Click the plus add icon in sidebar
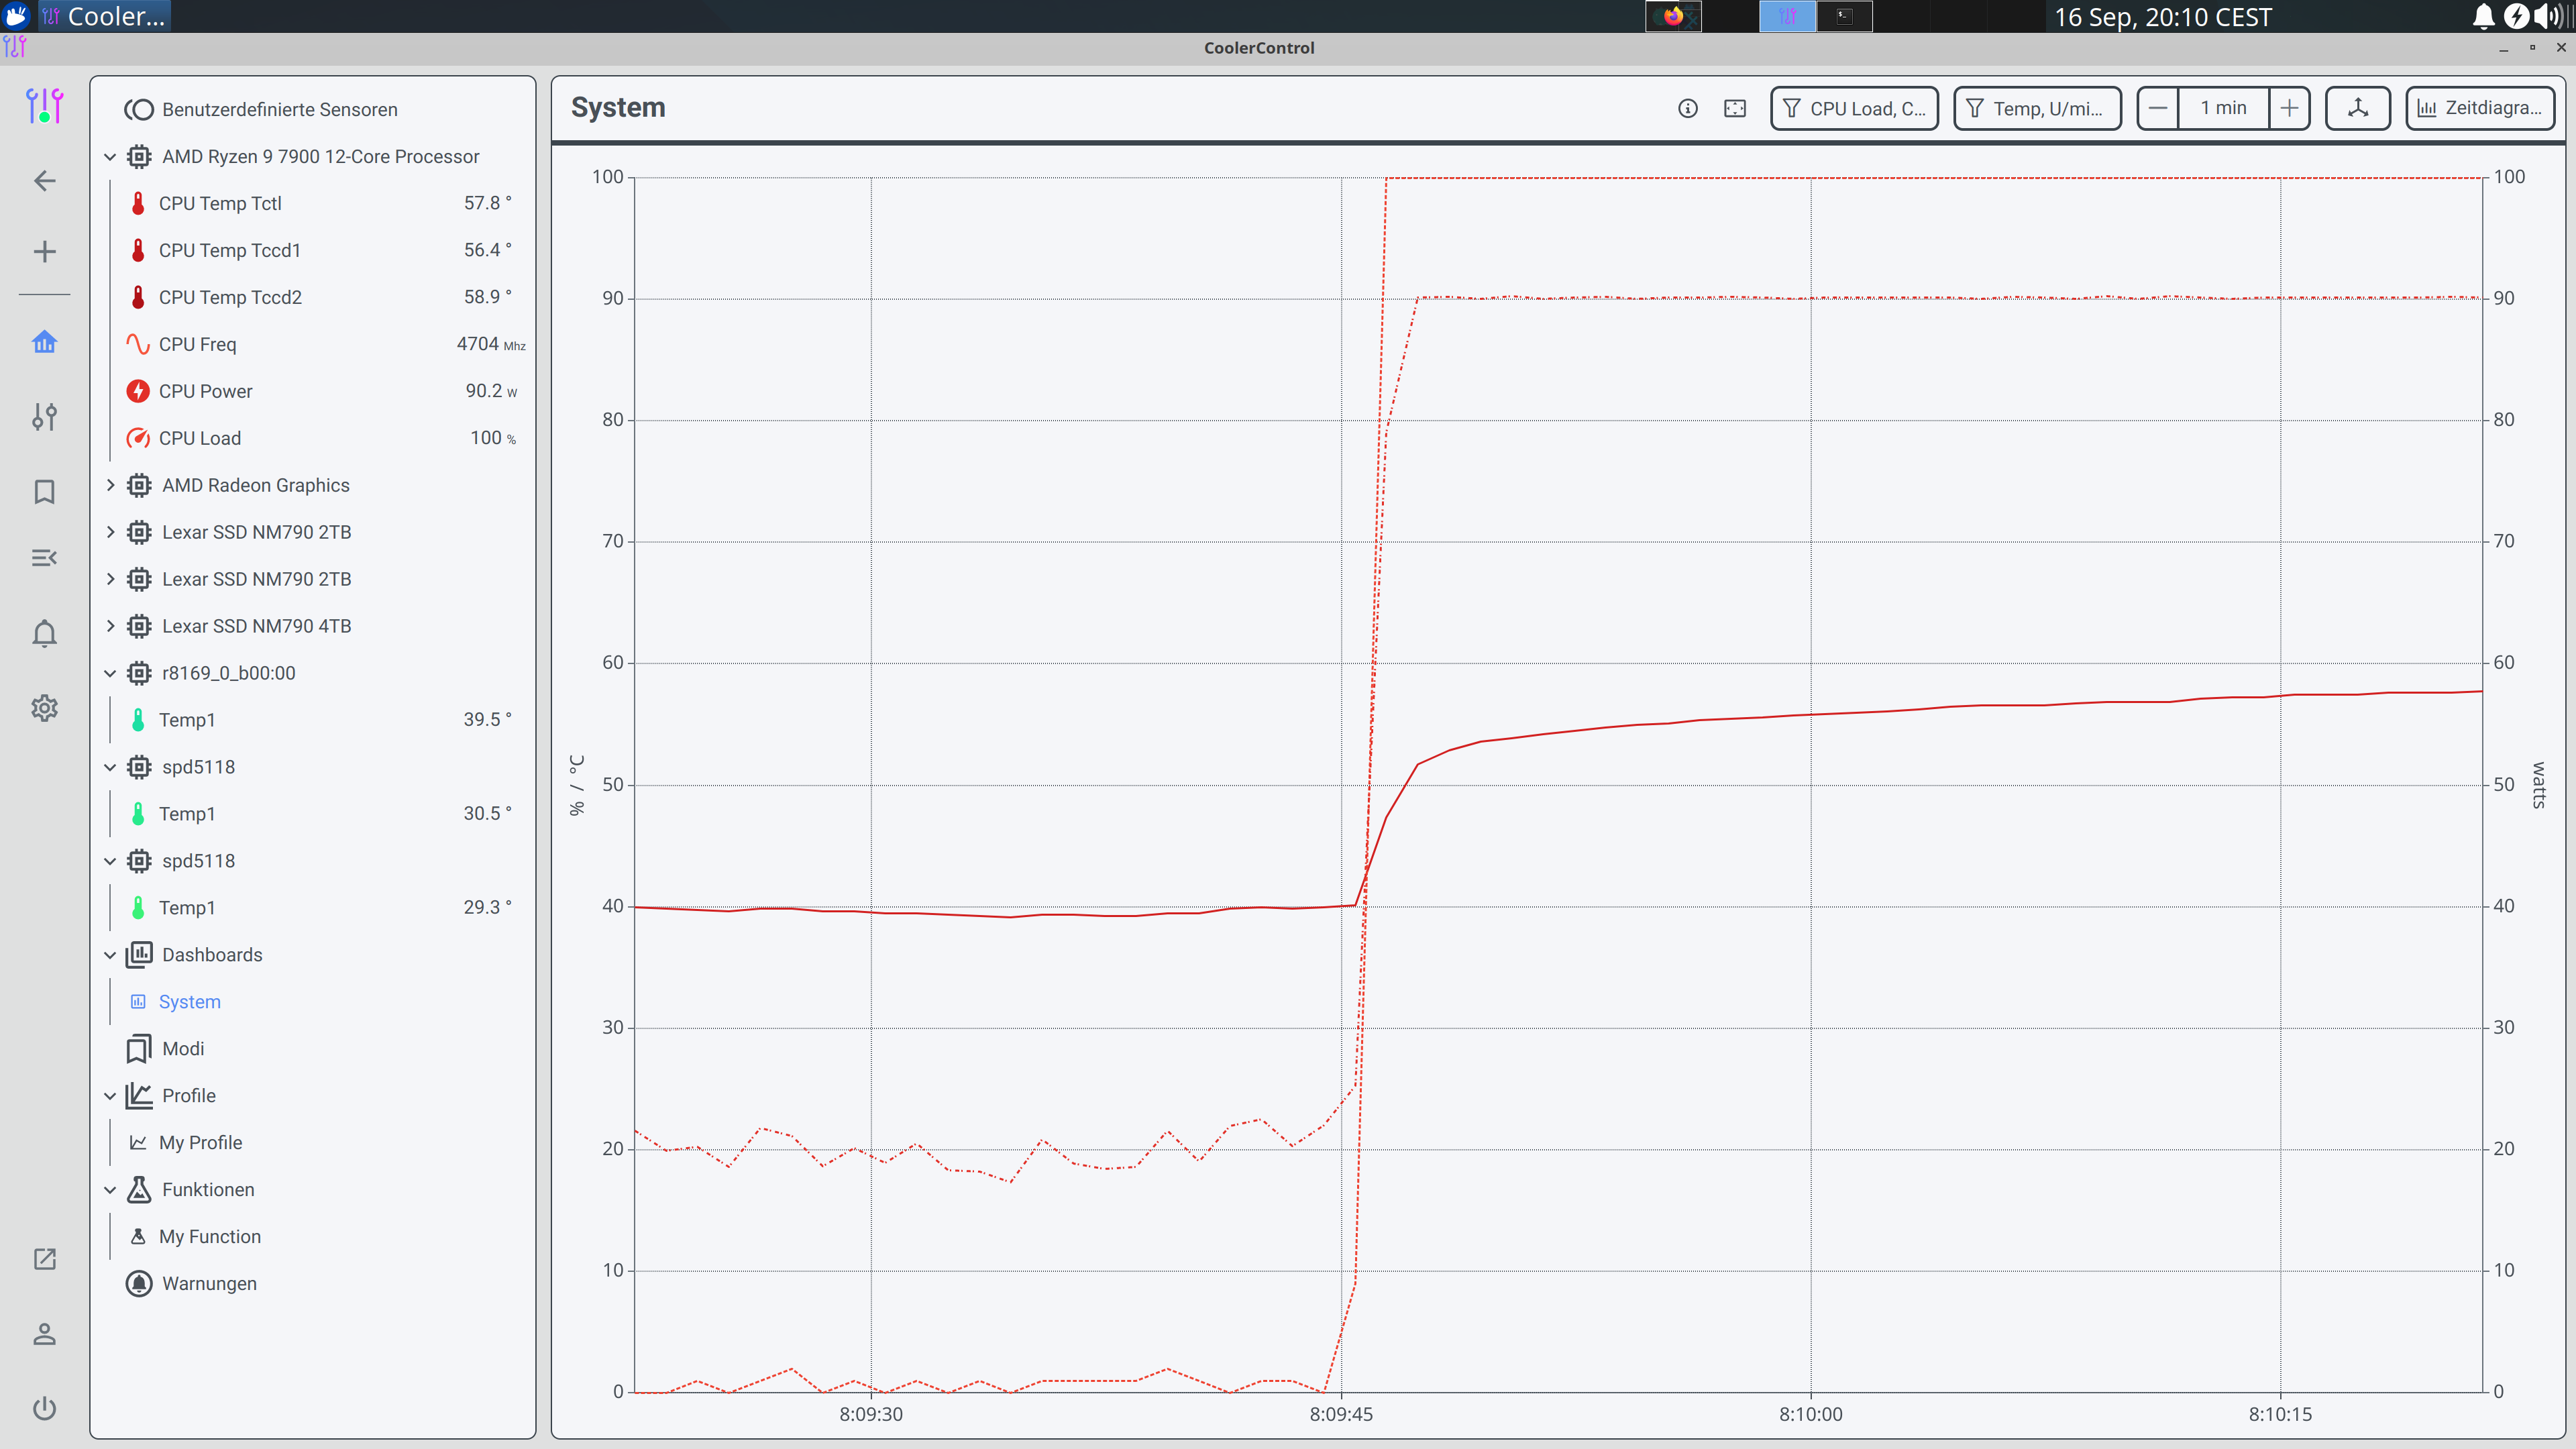The height and width of the screenshot is (1449, 2576). coord(44,252)
